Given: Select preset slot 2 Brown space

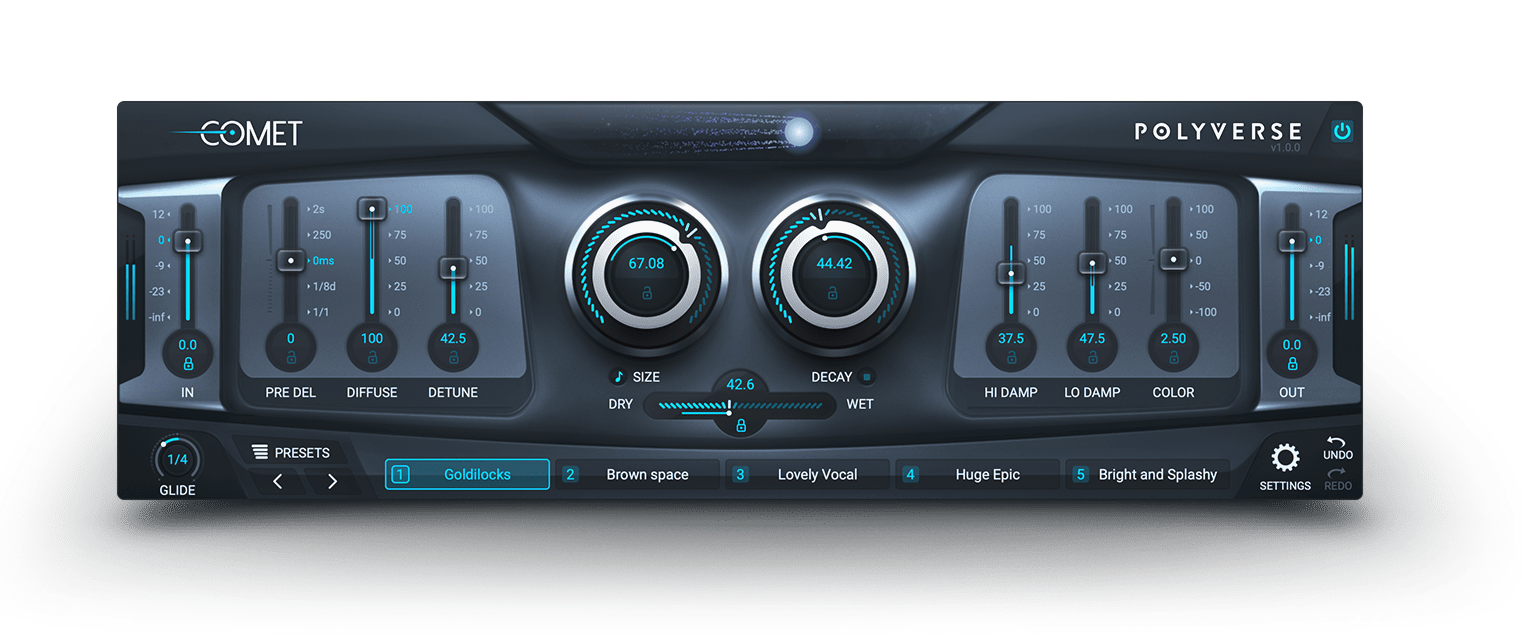Looking at the screenshot, I should 640,475.
